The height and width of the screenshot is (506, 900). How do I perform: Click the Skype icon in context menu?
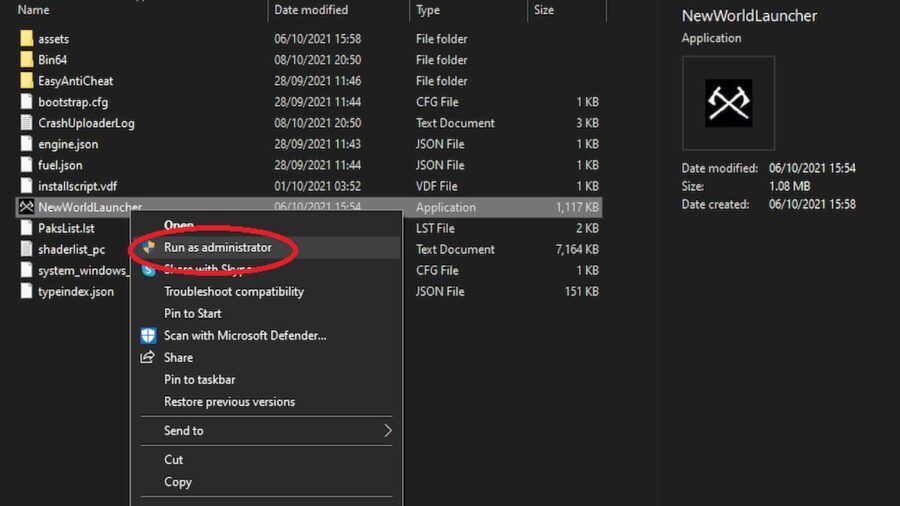point(149,270)
